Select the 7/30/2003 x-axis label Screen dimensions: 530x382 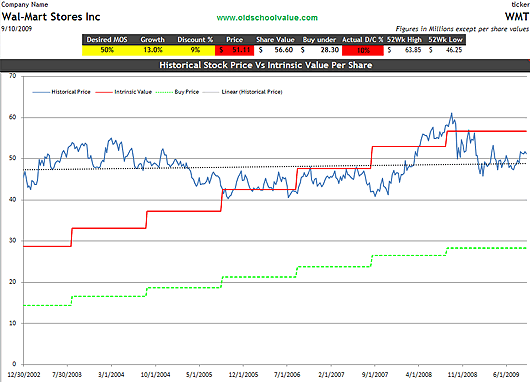[x=67, y=375]
